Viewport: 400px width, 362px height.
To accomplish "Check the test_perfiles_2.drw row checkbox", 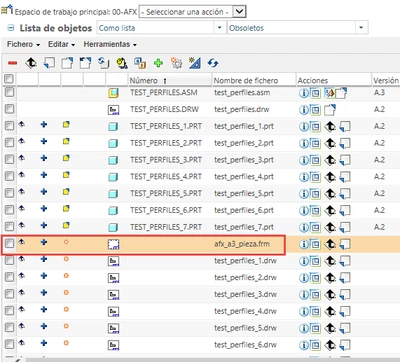I will click(9, 277).
